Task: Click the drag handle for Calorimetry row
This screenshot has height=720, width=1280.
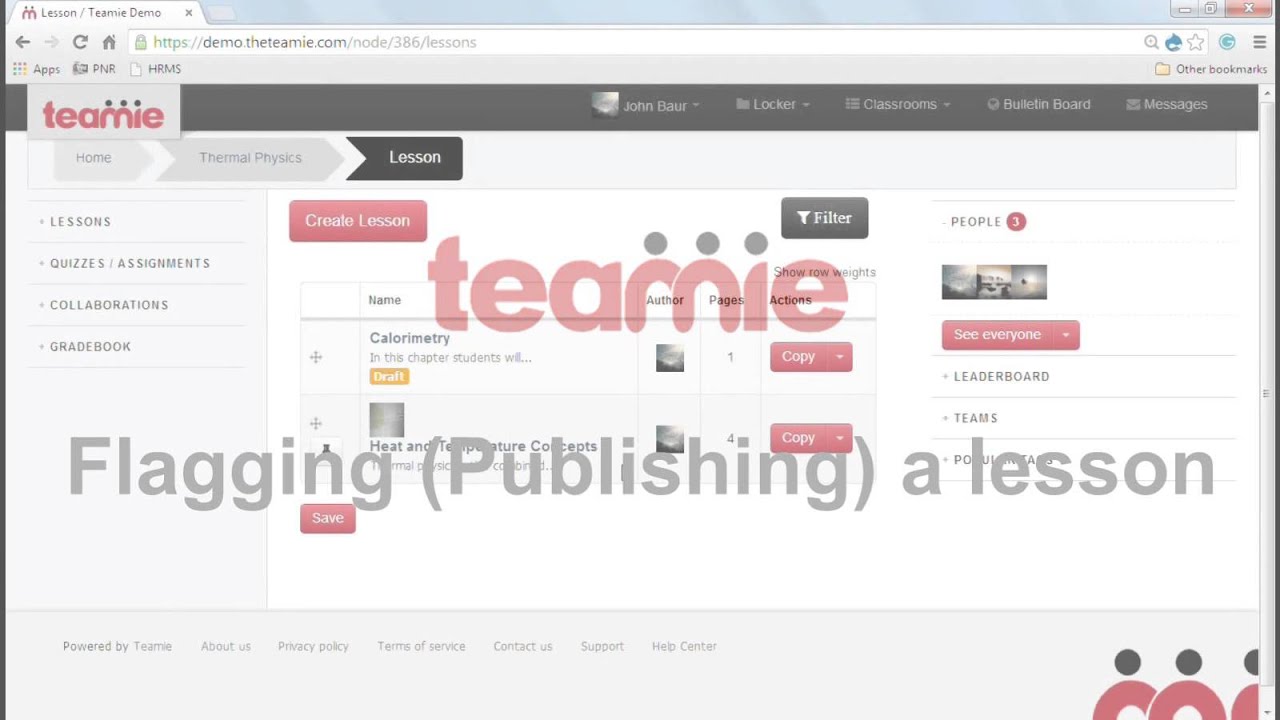Action: point(316,357)
